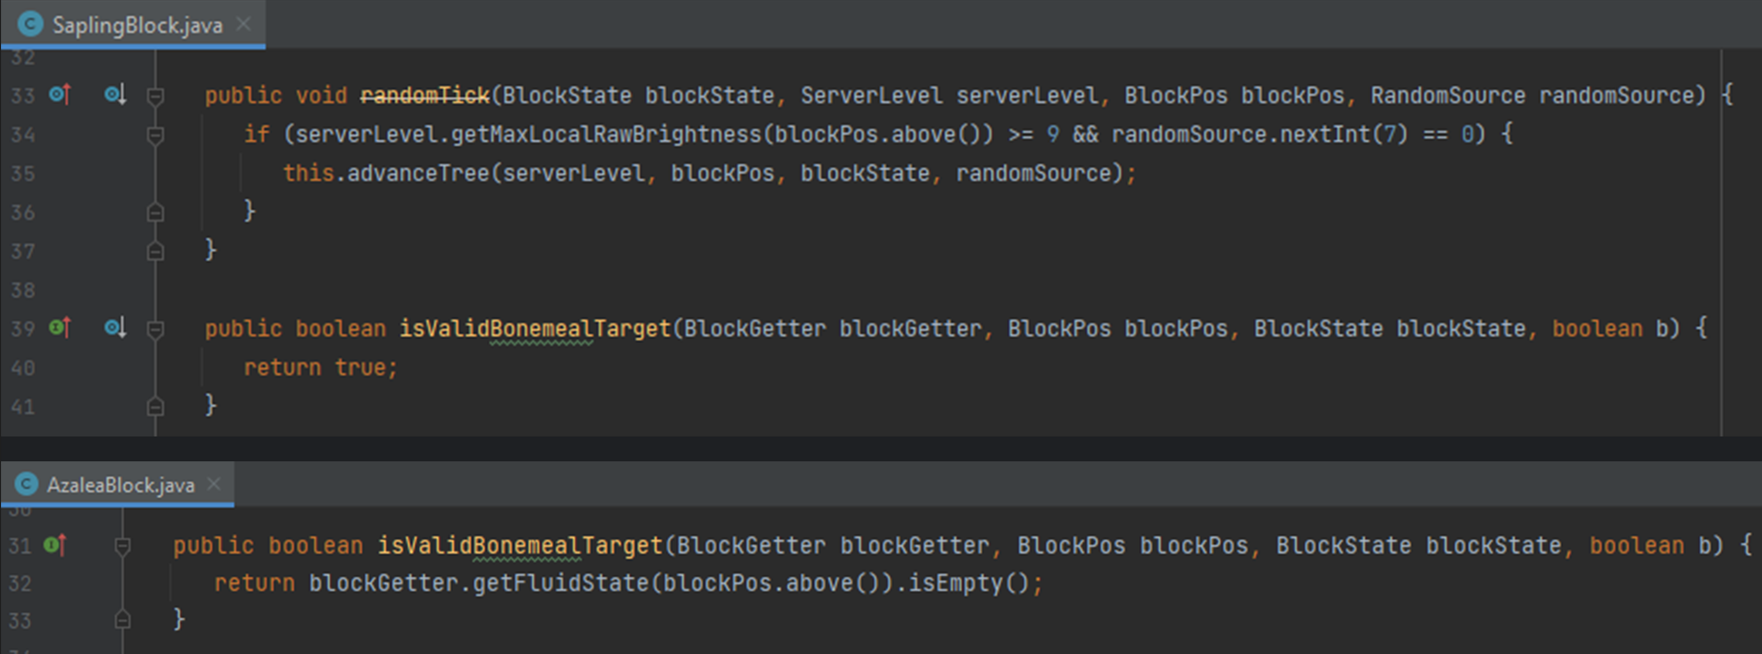Collapse isValidBonemealTarget fold in SaplingBlock line 39
The width and height of the screenshot is (1762, 654).
[x=155, y=329]
